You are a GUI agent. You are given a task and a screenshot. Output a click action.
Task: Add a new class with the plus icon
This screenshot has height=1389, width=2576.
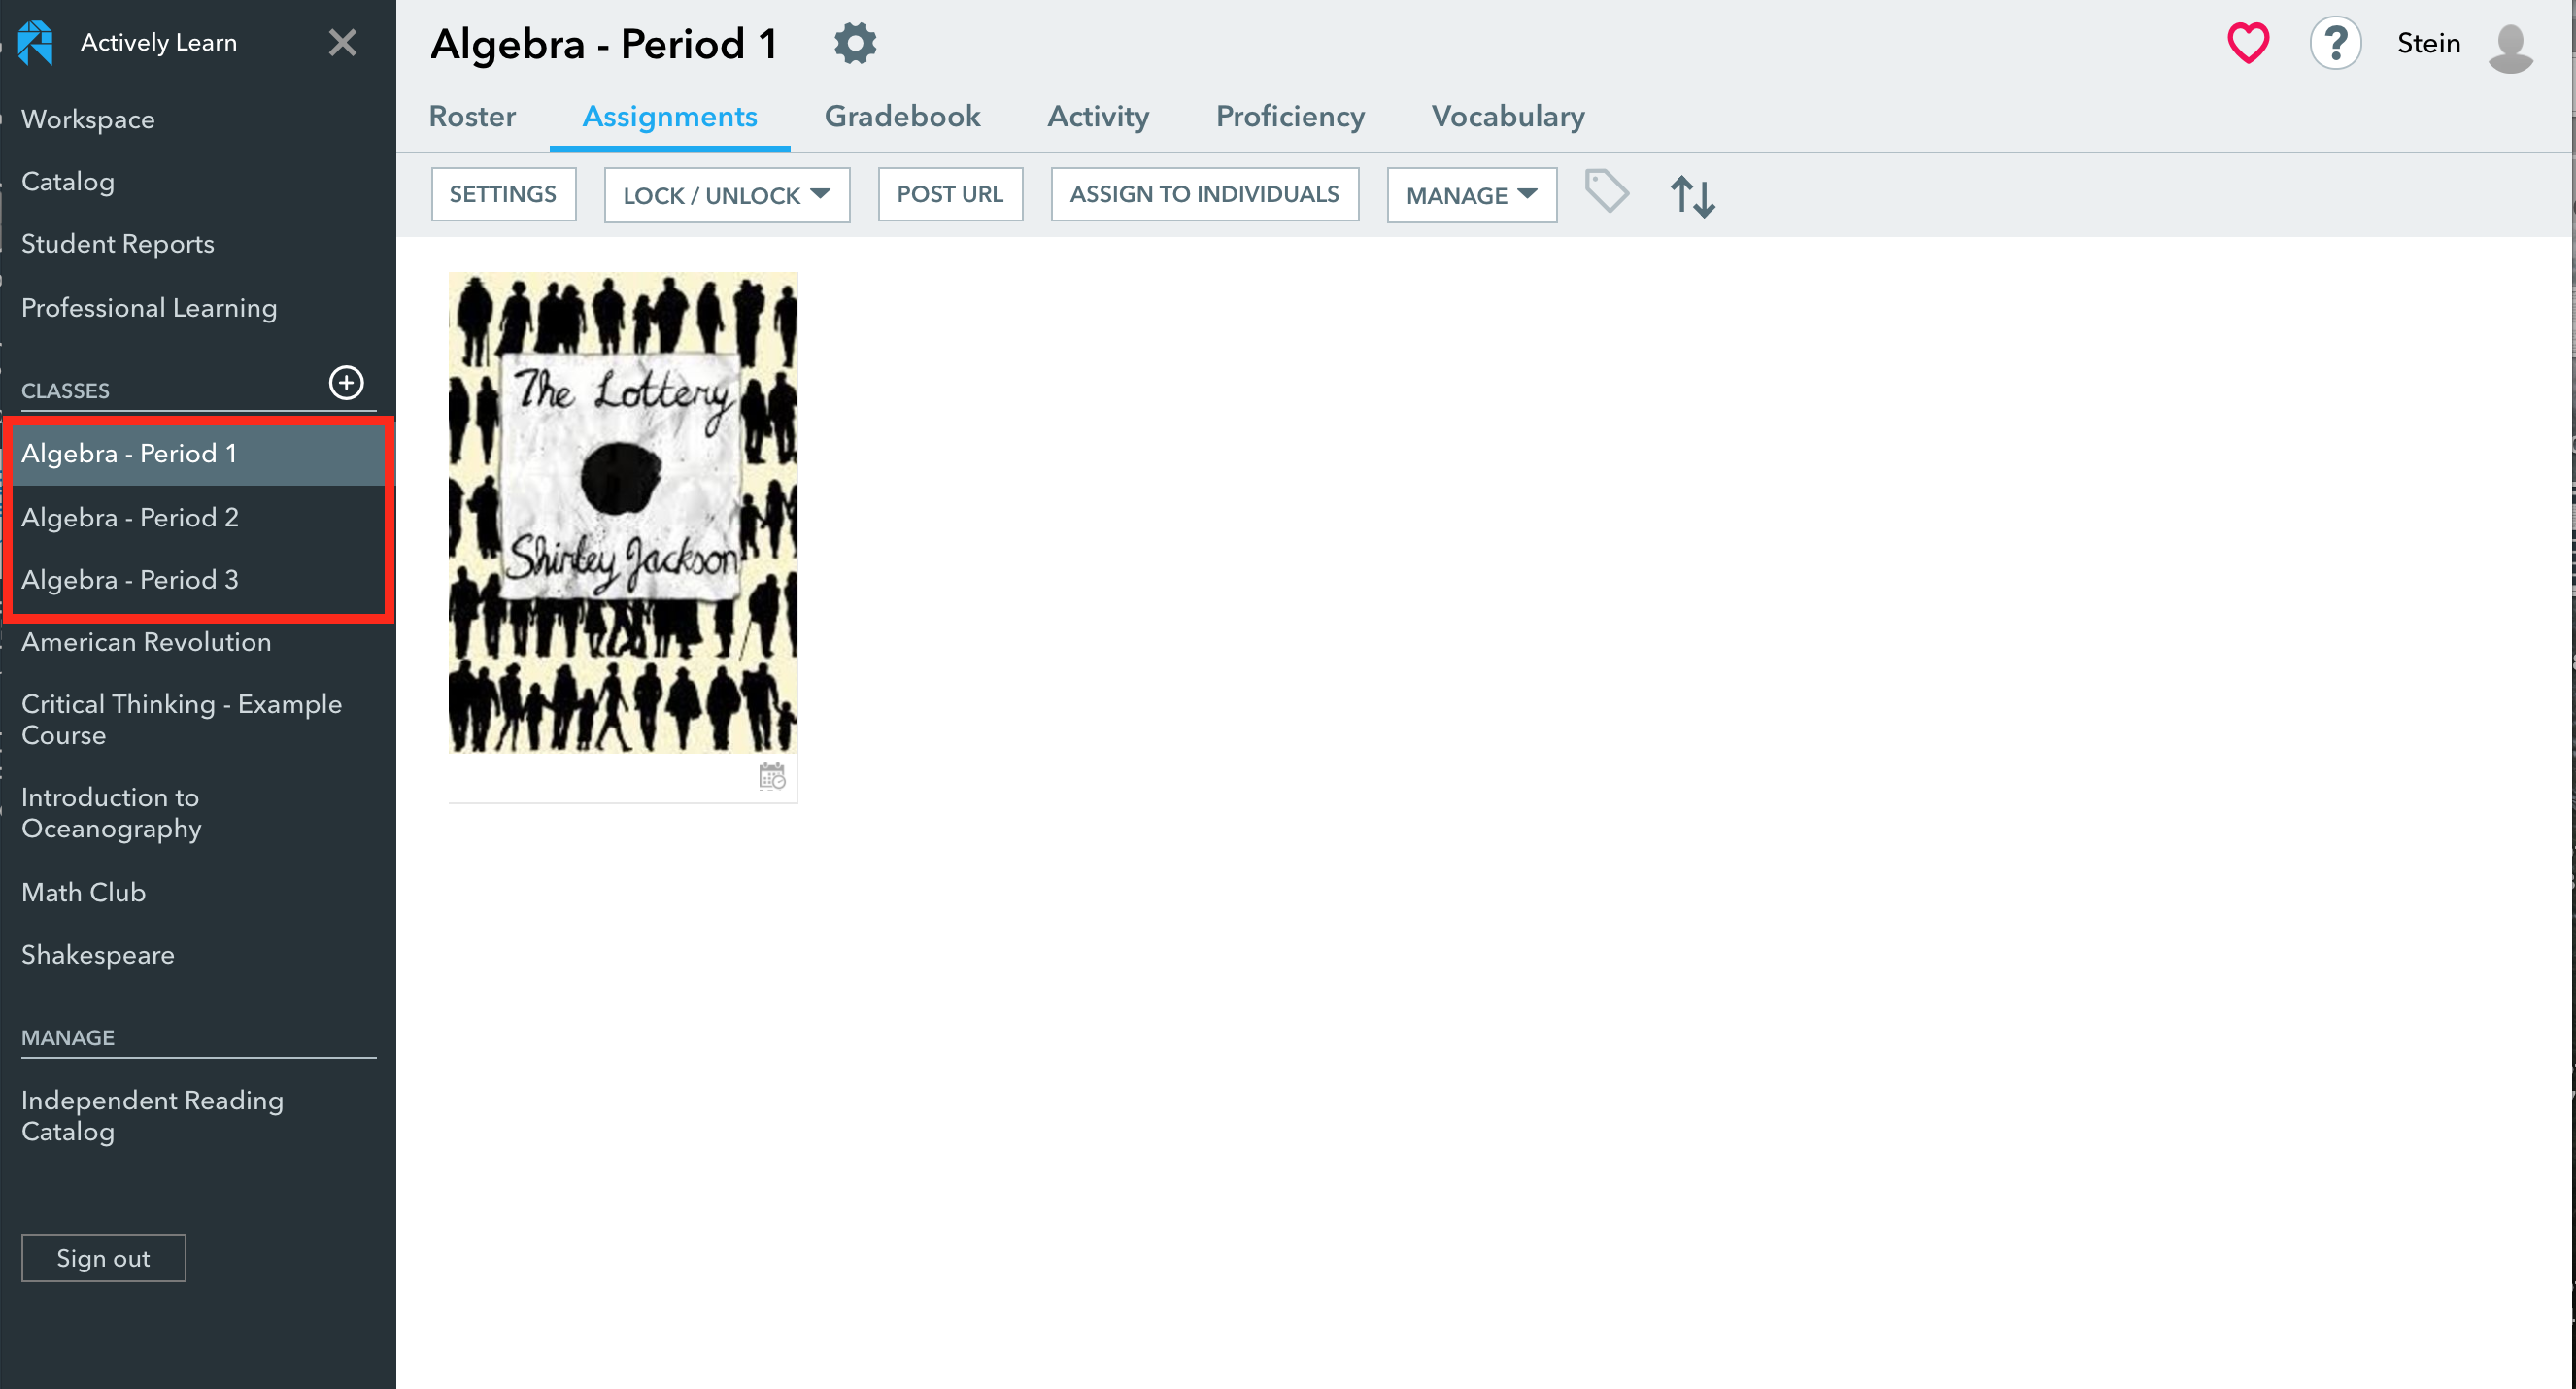(x=346, y=382)
